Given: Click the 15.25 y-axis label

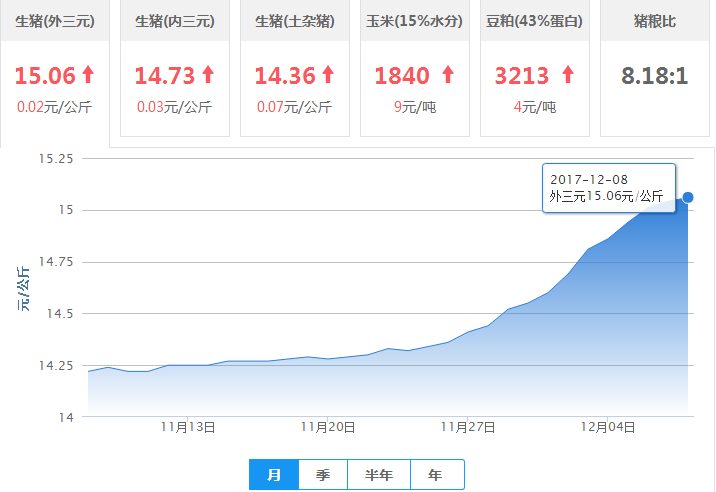Looking at the screenshot, I should tap(56, 159).
